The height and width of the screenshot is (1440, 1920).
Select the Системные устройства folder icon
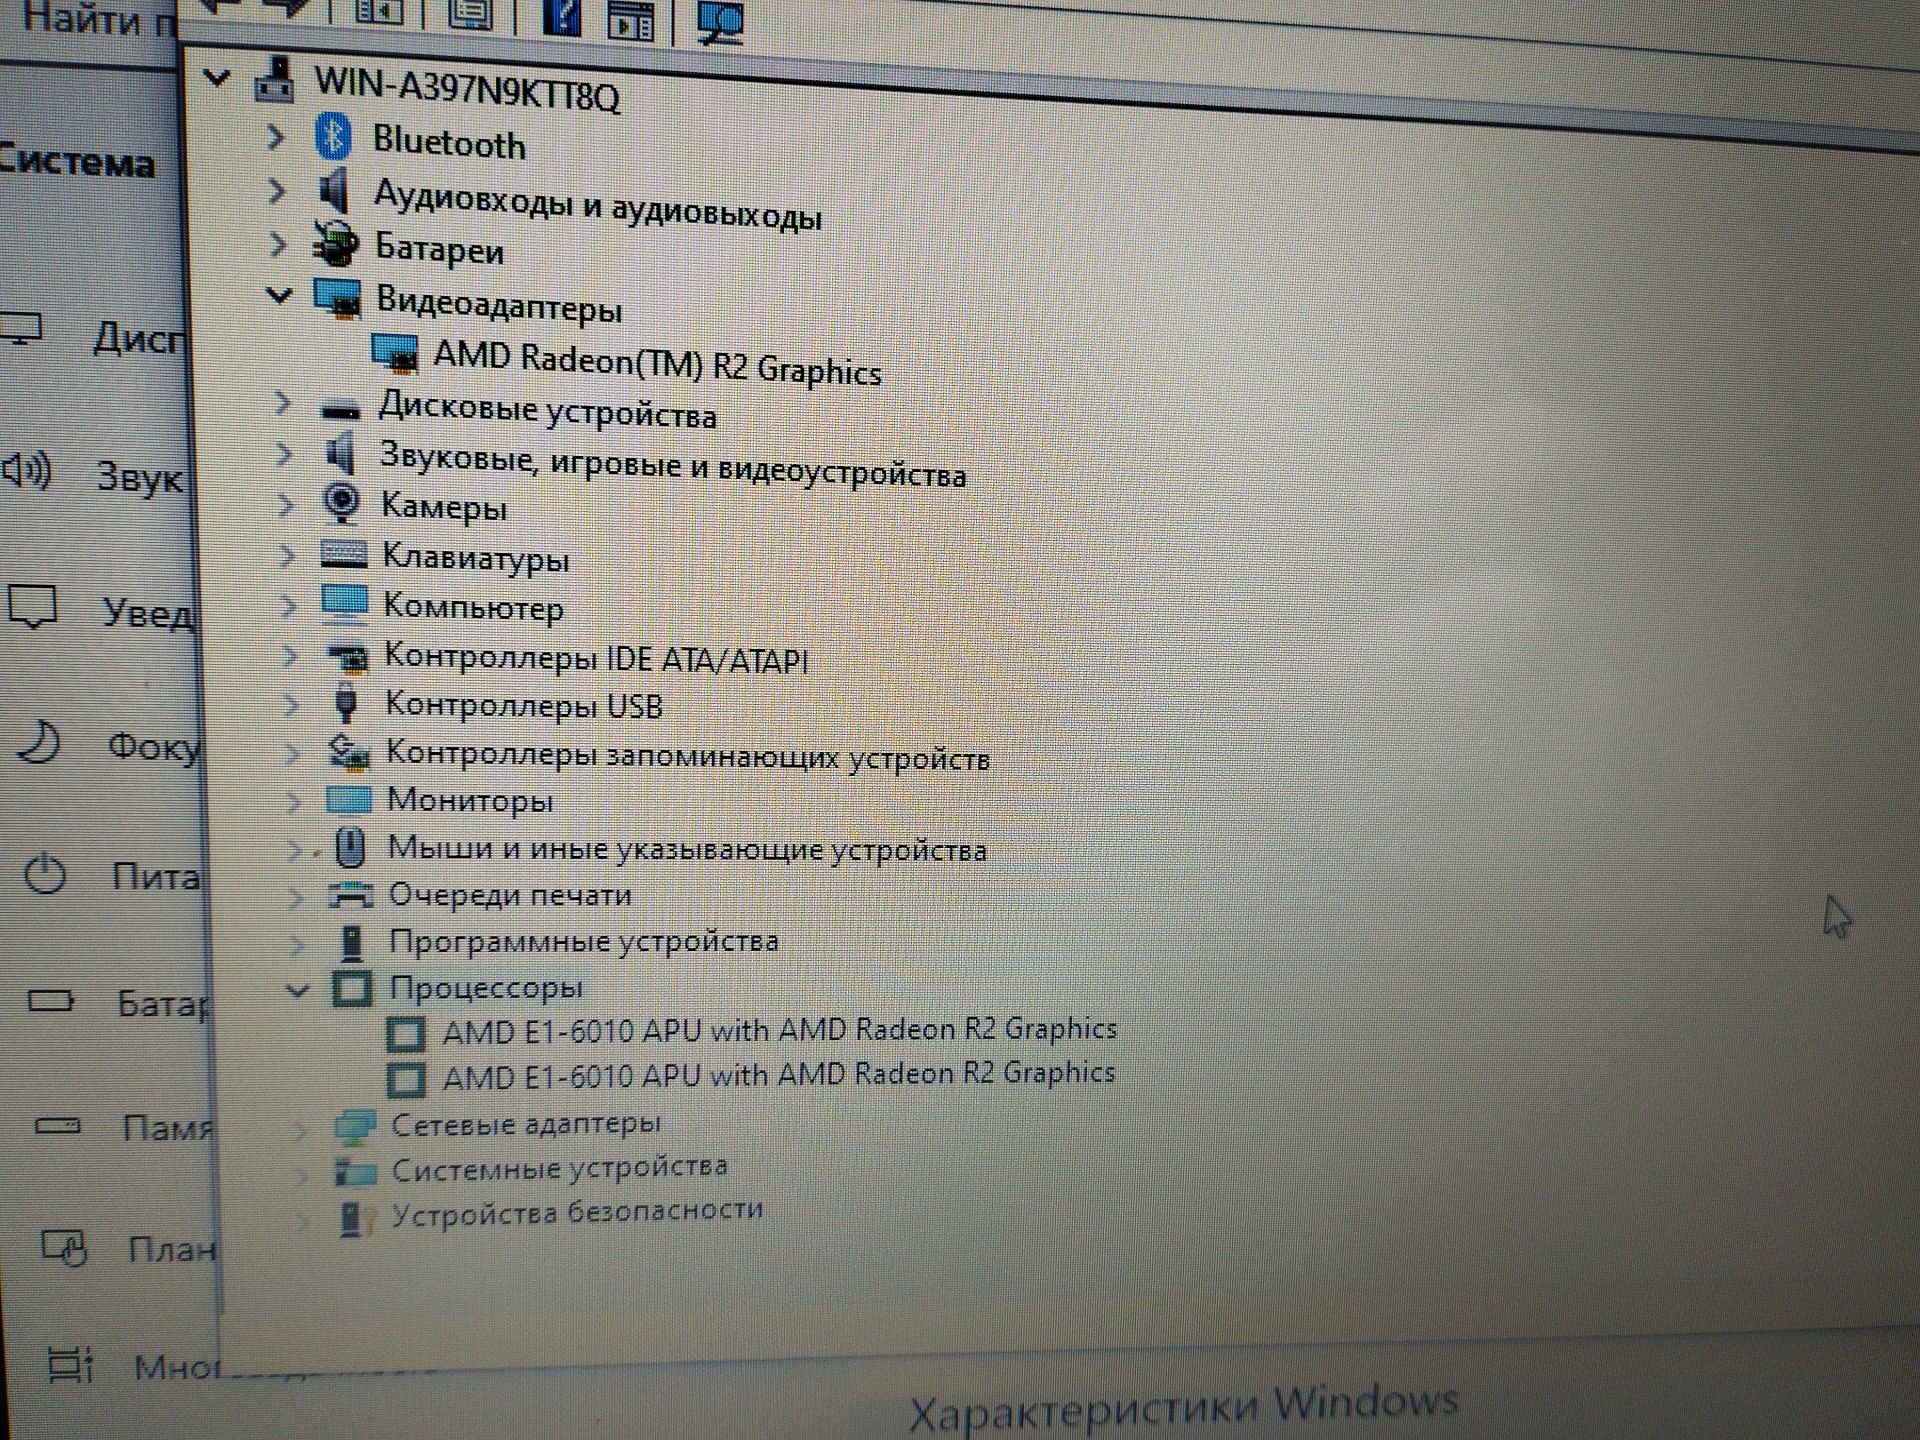pos(356,1171)
